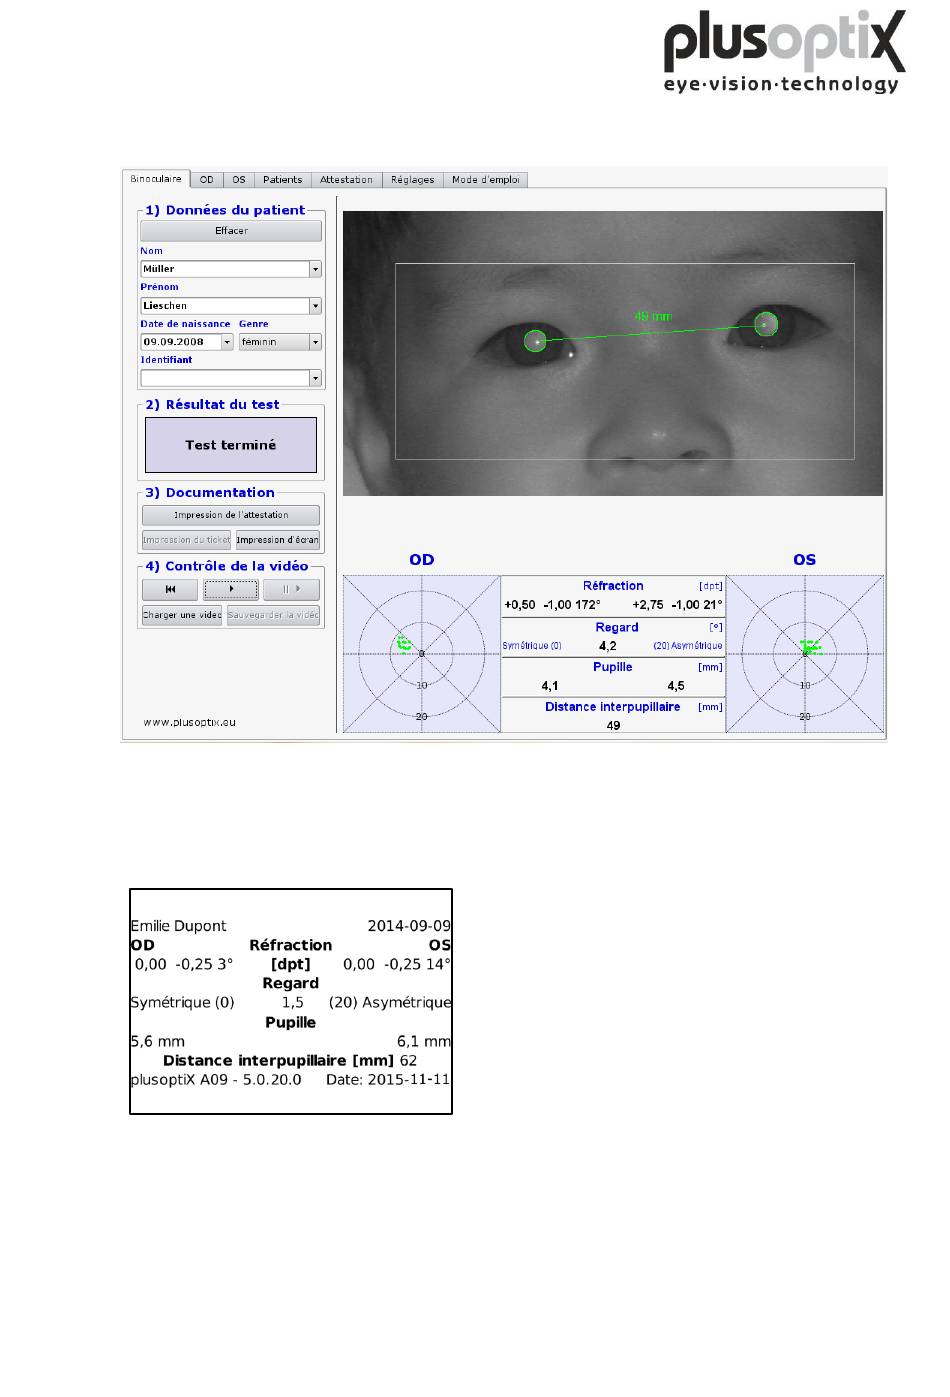Expand the Nom dropdown arrow
The height and width of the screenshot is (1397, 950).
[315, 269]
